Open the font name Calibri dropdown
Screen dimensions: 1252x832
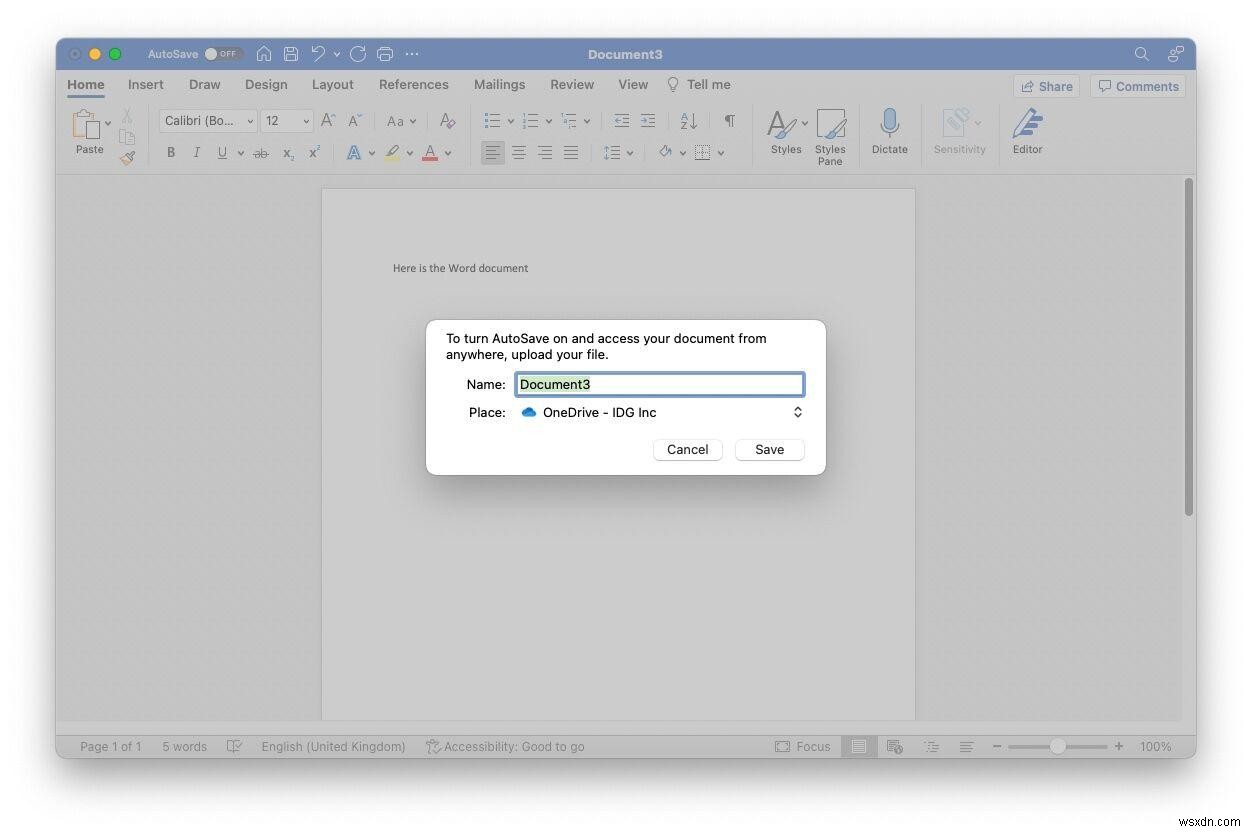tap(208, 121)
